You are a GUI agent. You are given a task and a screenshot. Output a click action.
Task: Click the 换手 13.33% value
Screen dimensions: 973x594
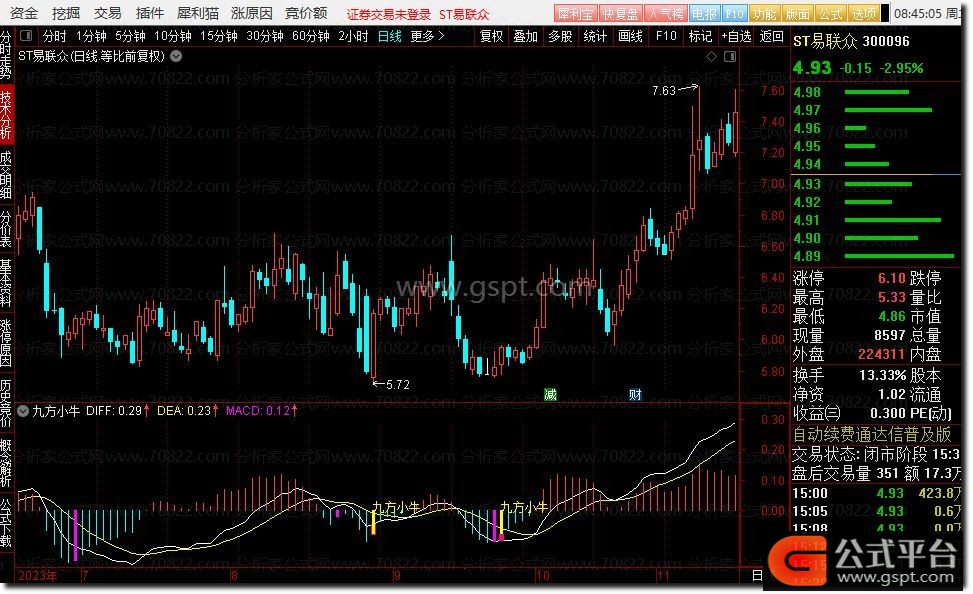pyautogui.click(x=882, y=376)
